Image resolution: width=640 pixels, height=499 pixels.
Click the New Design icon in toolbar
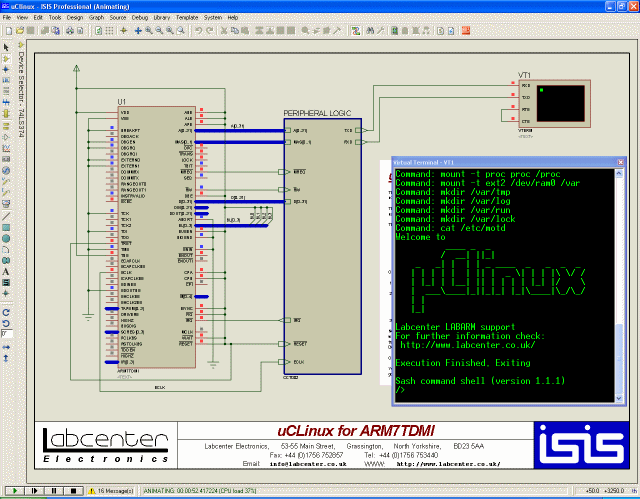[x=7, y=31]
